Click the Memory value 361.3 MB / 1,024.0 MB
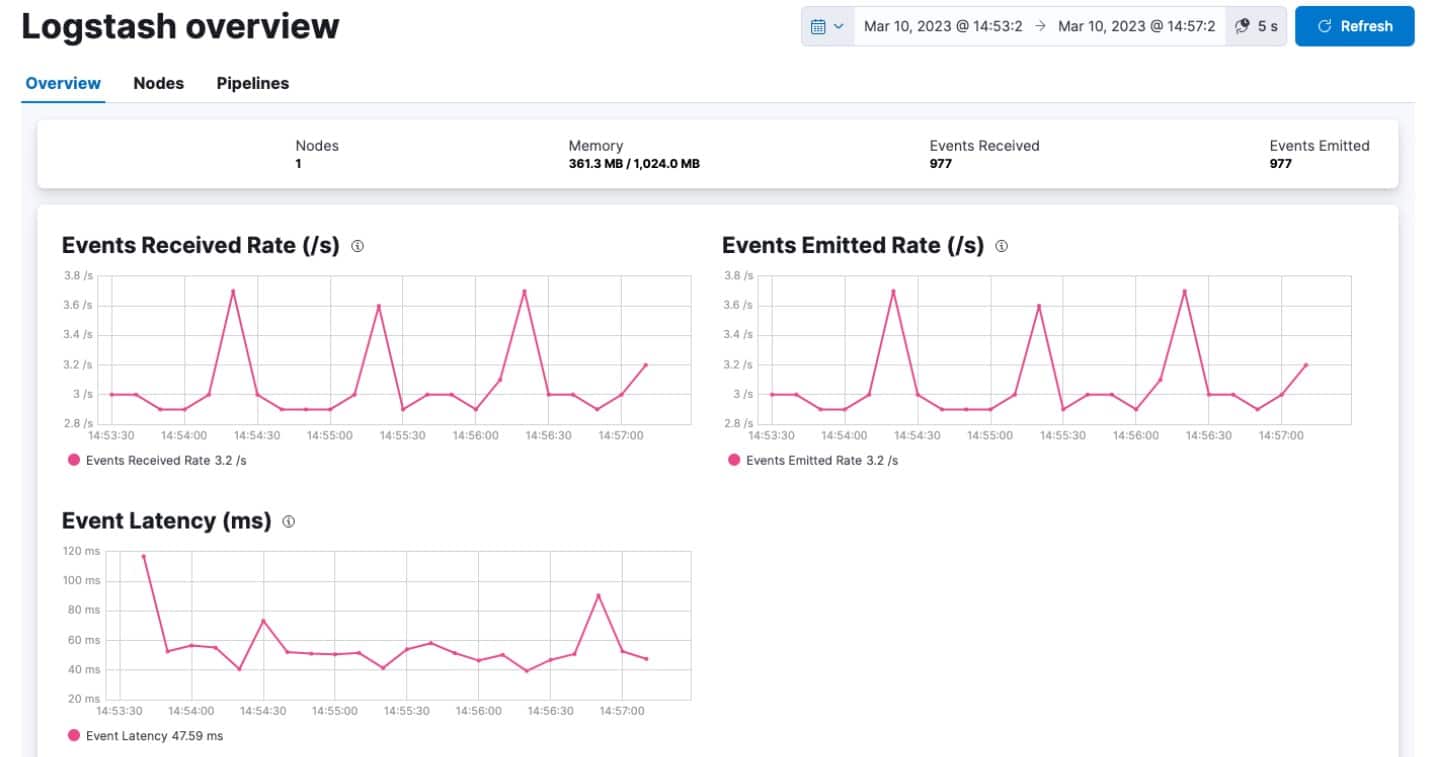The image size is (1432, 757). [634, 164]
